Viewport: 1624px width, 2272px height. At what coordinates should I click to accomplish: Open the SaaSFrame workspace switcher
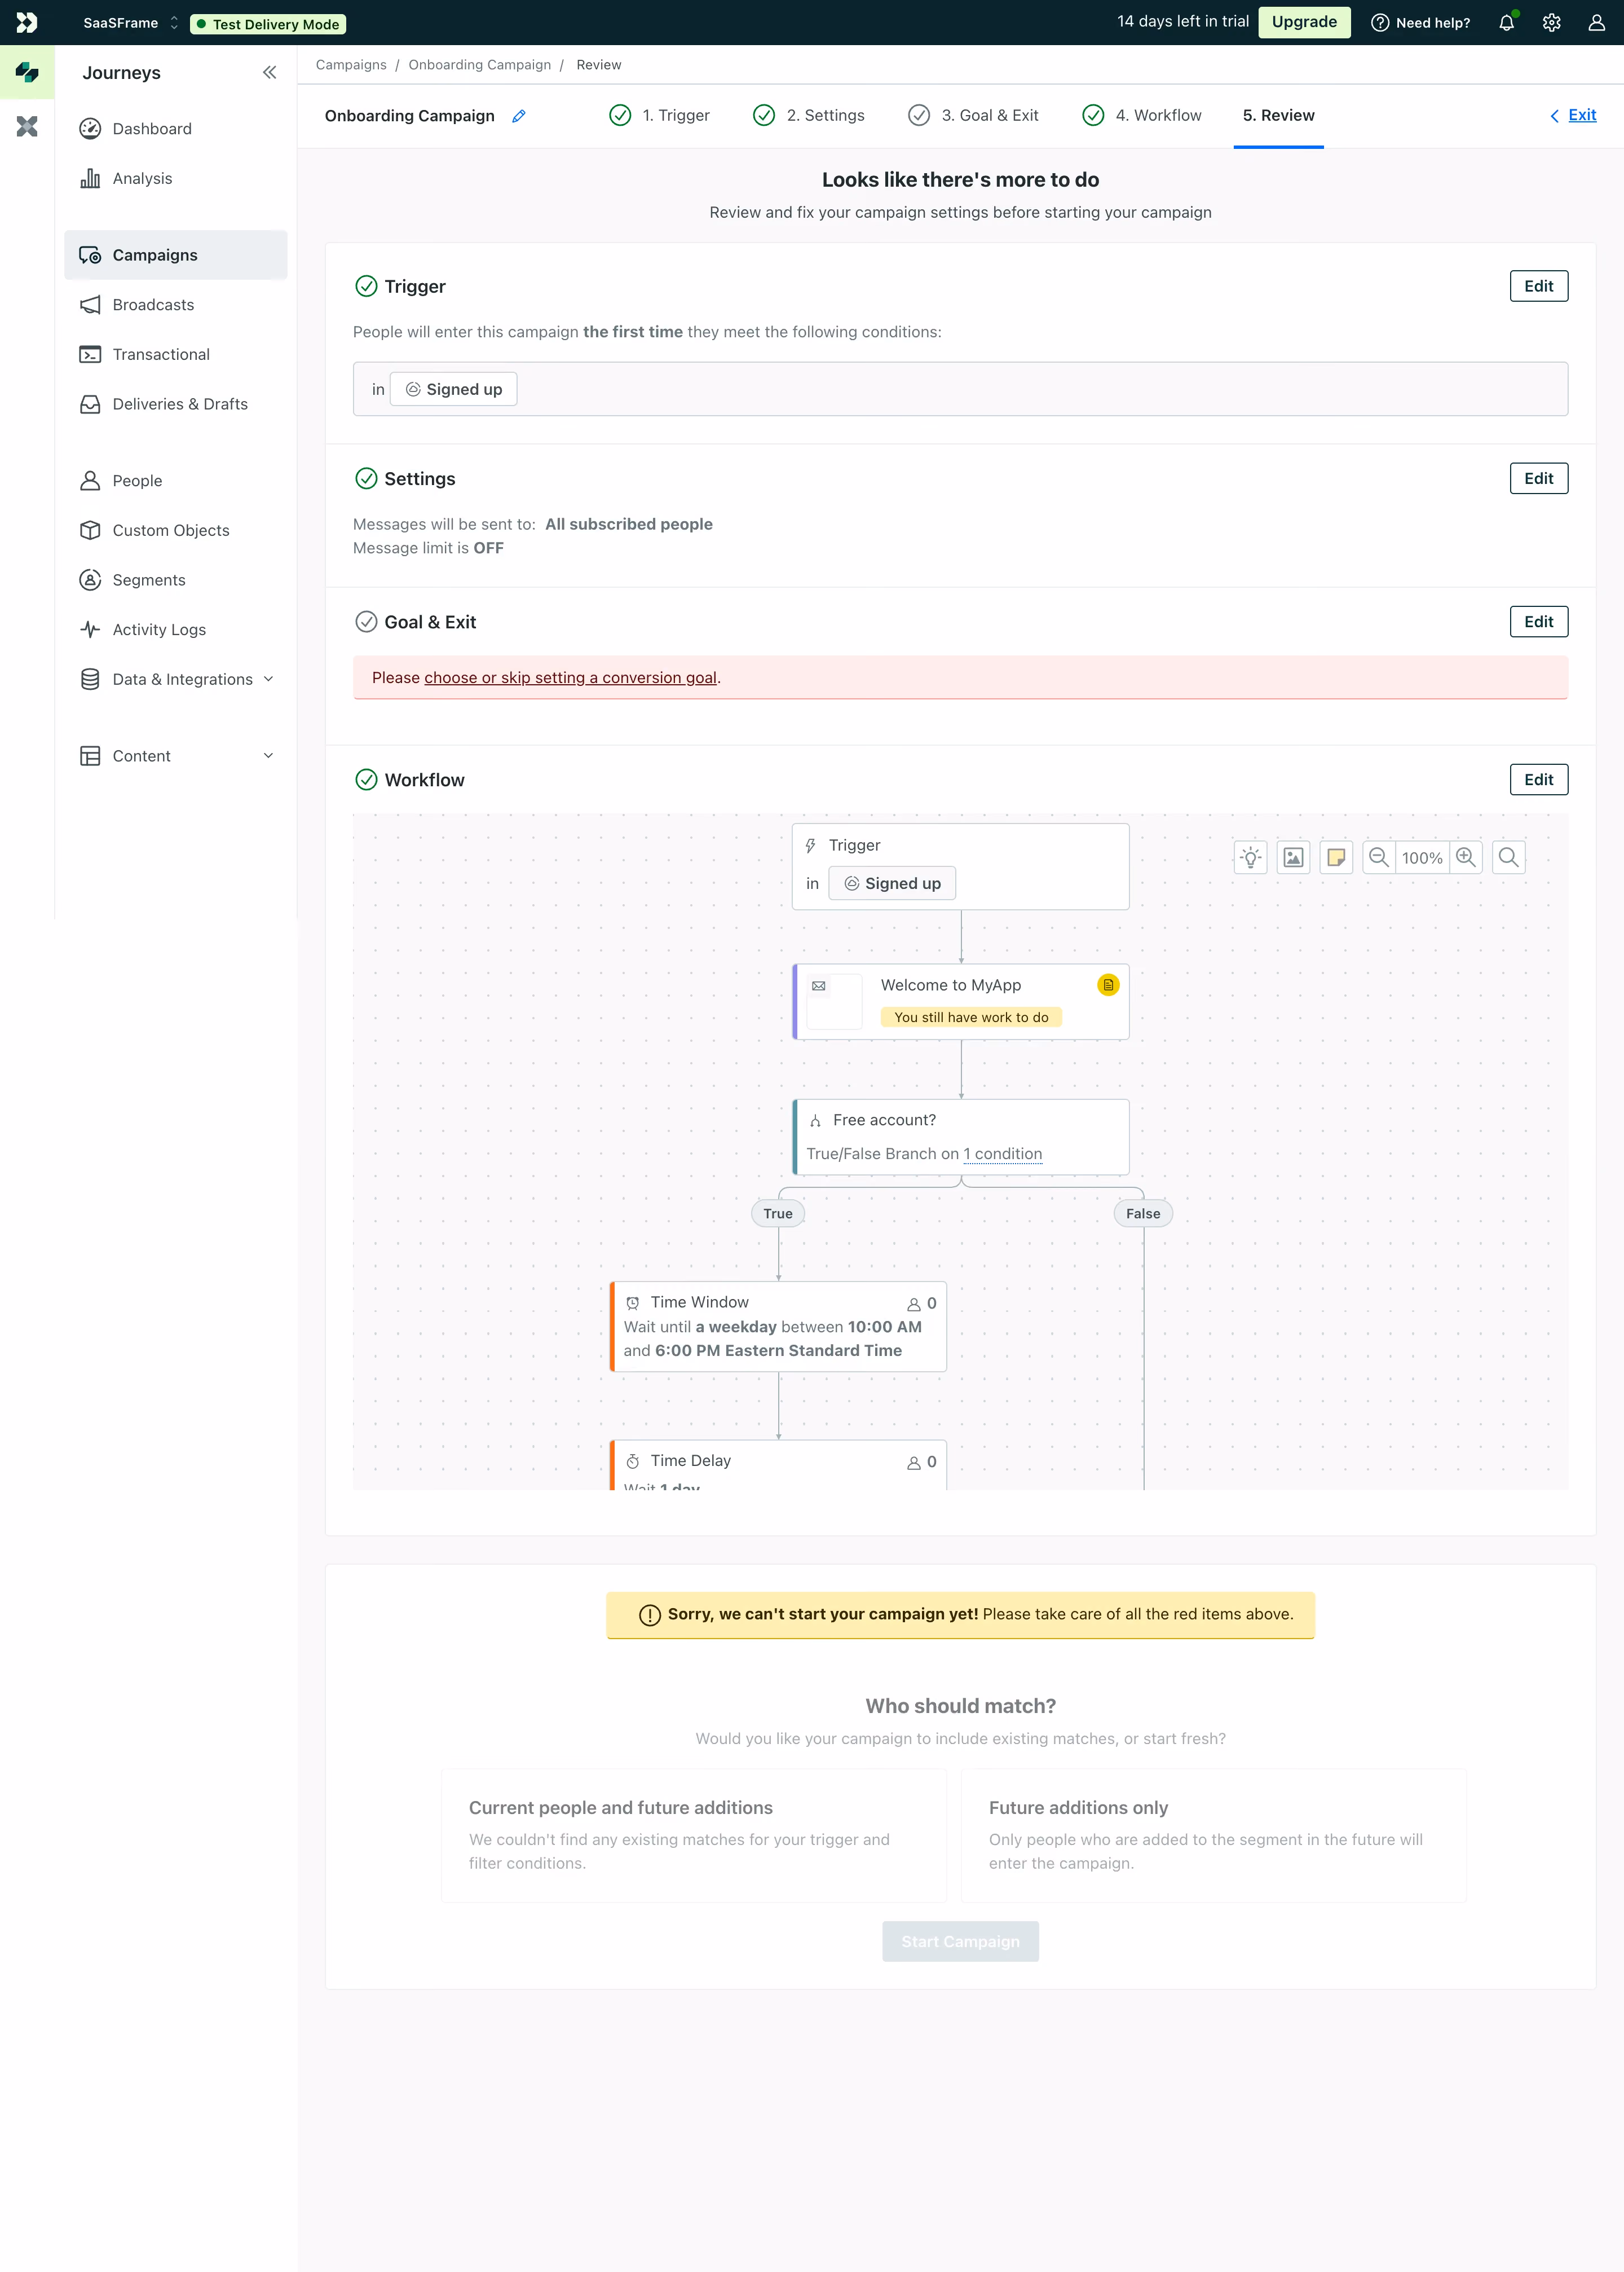point(130,22)
